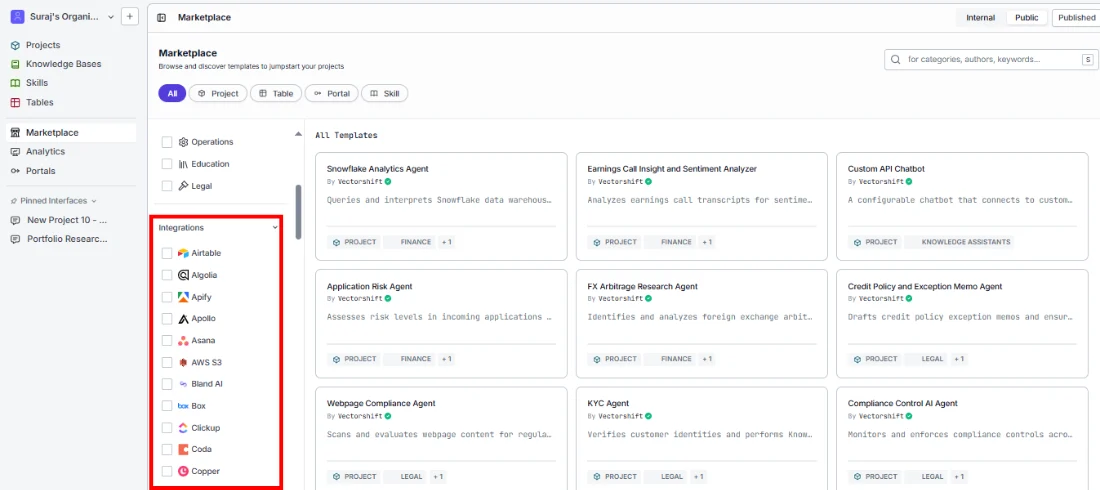The image size is (1100, 490).
Task: Check the Clickup integration checkbox
Action: point(167,428)
